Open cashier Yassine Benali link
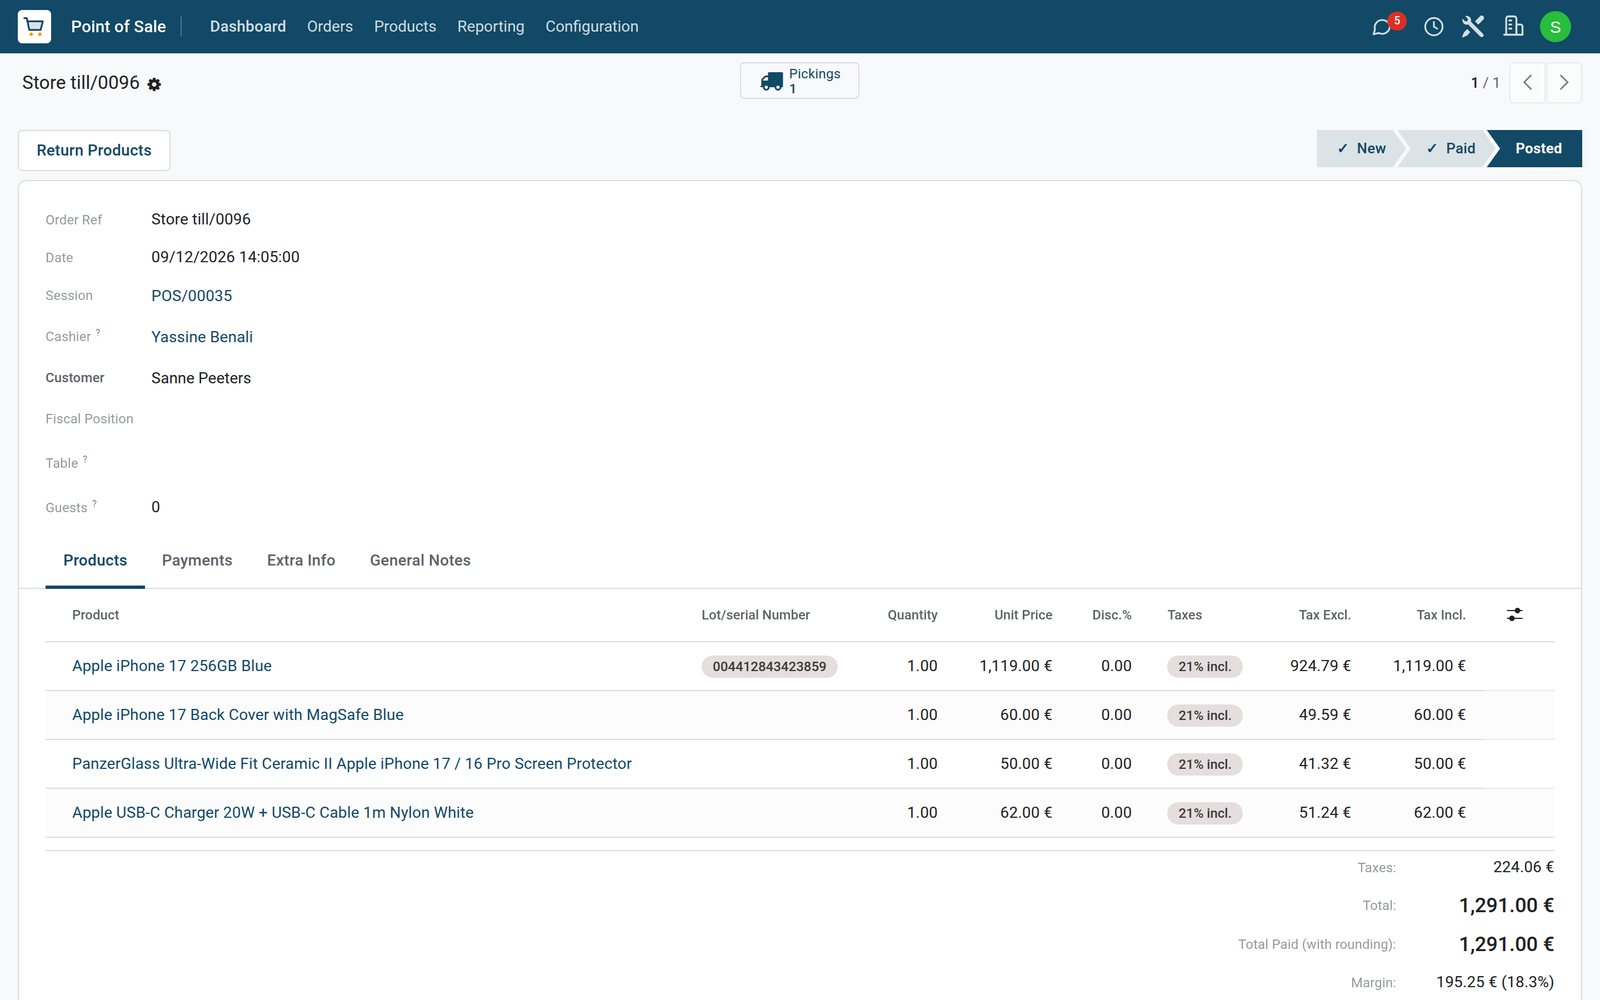Viewport: 1600px width, 1000px height. point(202,337)
